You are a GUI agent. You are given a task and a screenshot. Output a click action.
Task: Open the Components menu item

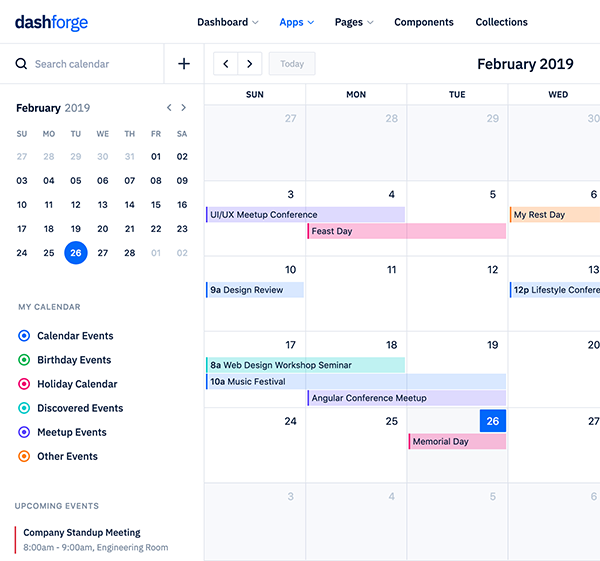coord(423,22)
